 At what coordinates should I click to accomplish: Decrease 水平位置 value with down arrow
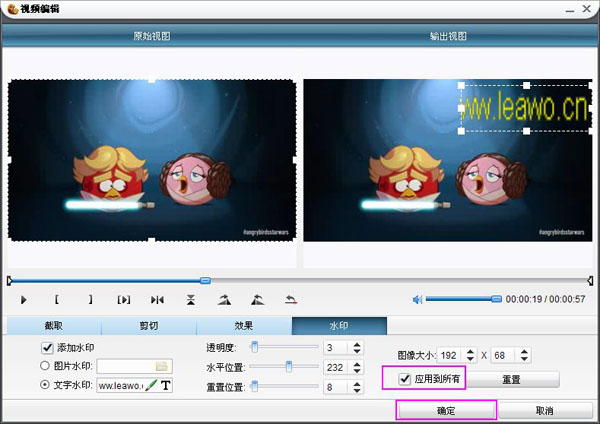(x=357, y=370)
